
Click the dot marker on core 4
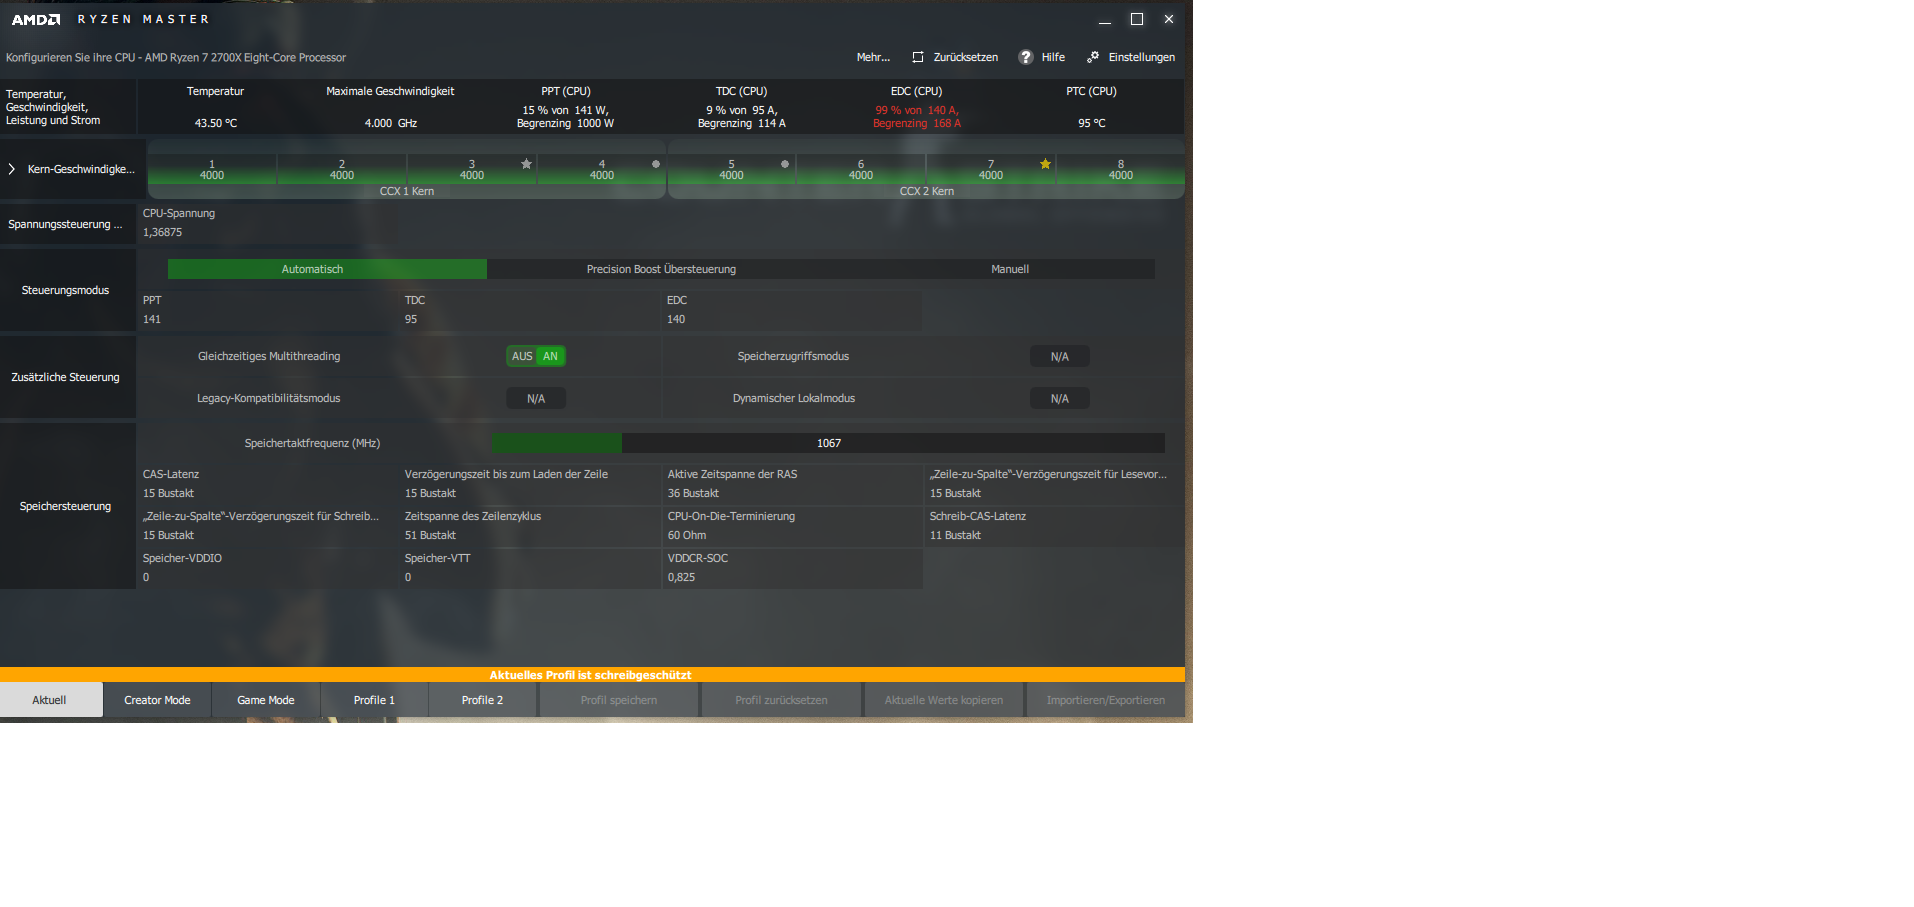point(656,164)
